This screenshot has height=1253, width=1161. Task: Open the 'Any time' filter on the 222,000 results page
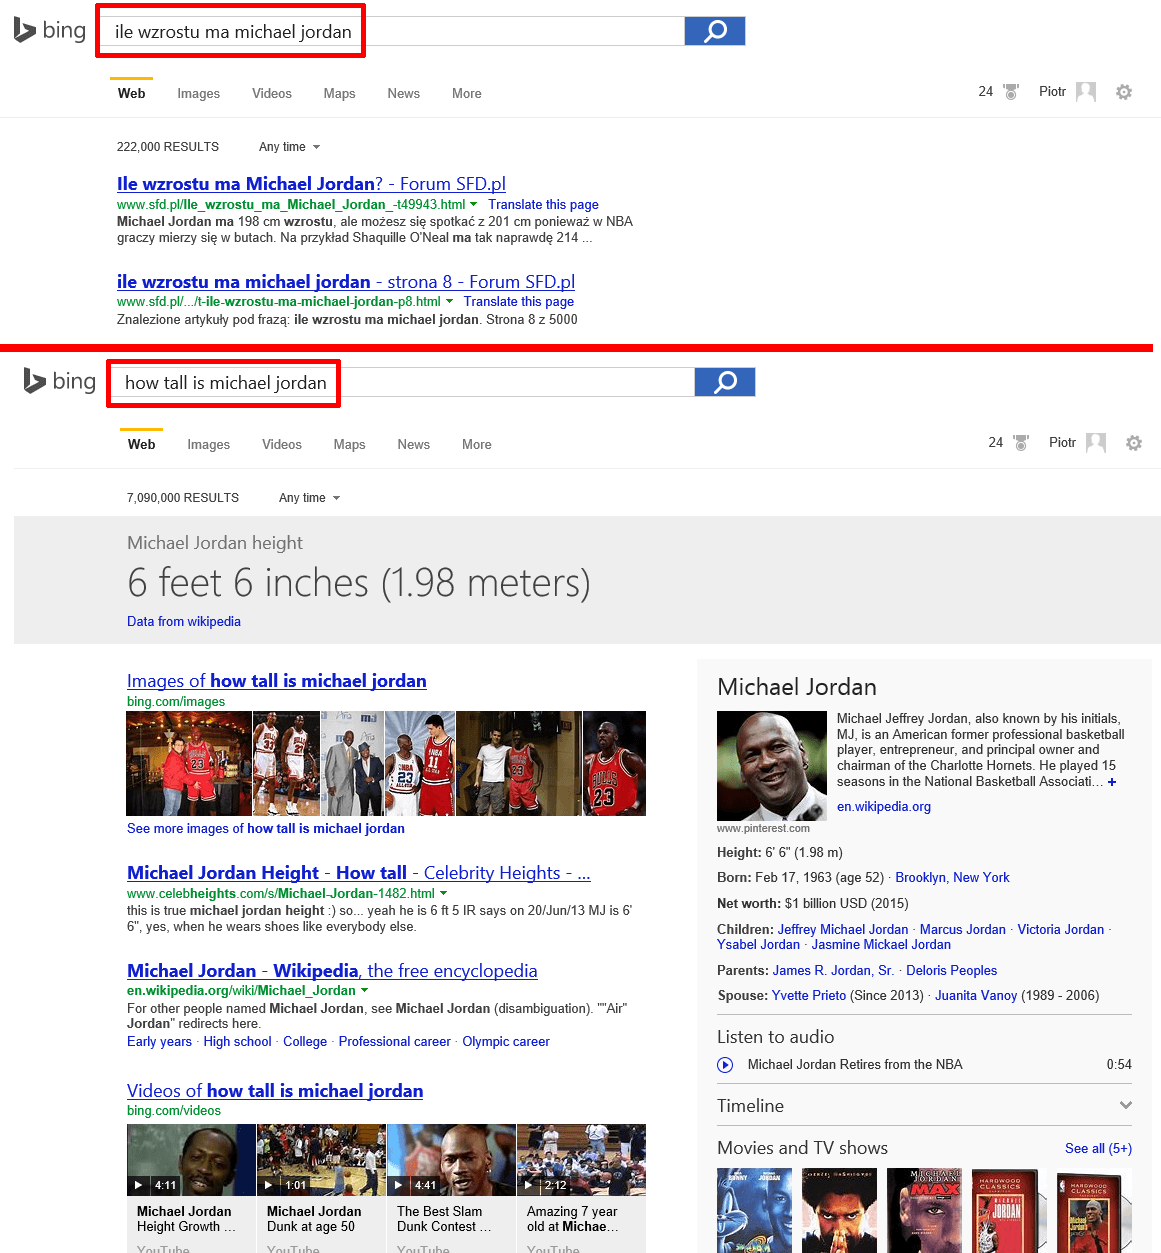coord(289,147)
